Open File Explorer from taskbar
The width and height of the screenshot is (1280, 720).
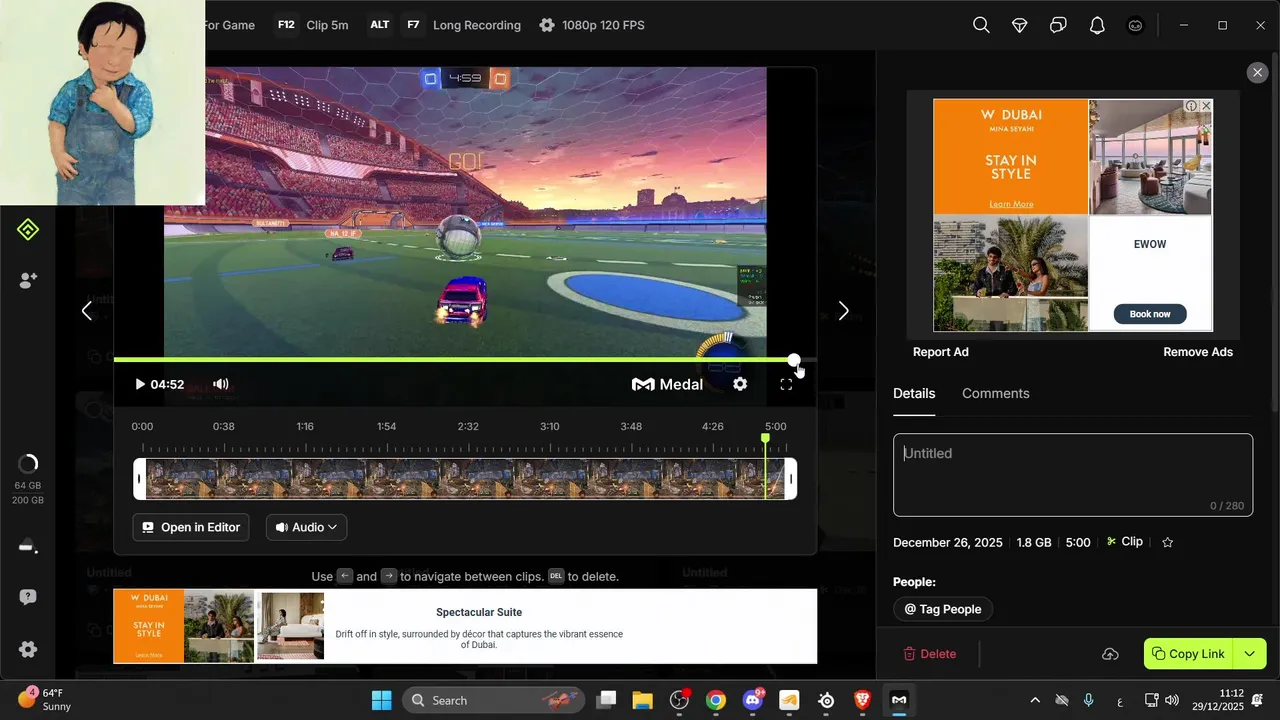click(x=642, y=700)
